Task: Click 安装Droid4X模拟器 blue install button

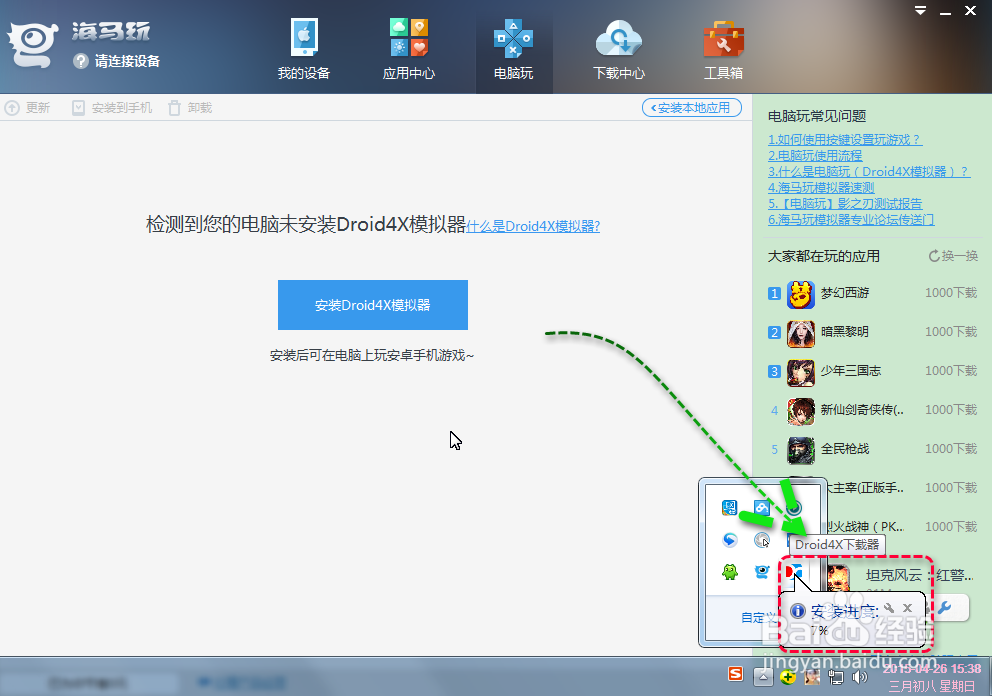Action: click(x=373, y=305)
